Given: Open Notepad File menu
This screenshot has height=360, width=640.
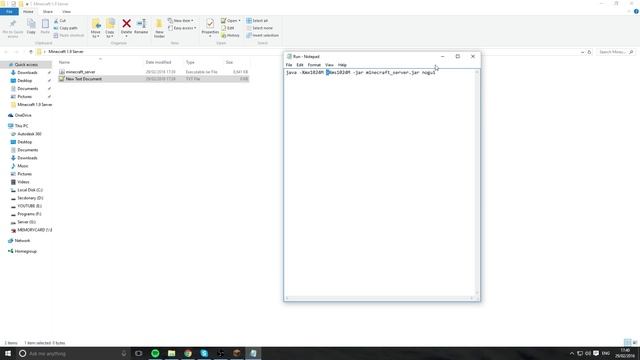Looking at the screenshot, I should tap(289, 65).
